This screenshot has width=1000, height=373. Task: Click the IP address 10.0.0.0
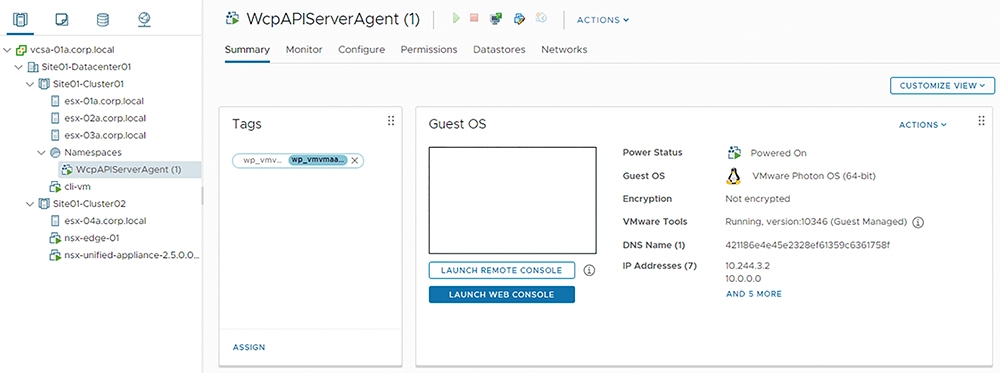pyautogui.click(x=744, y=279)
